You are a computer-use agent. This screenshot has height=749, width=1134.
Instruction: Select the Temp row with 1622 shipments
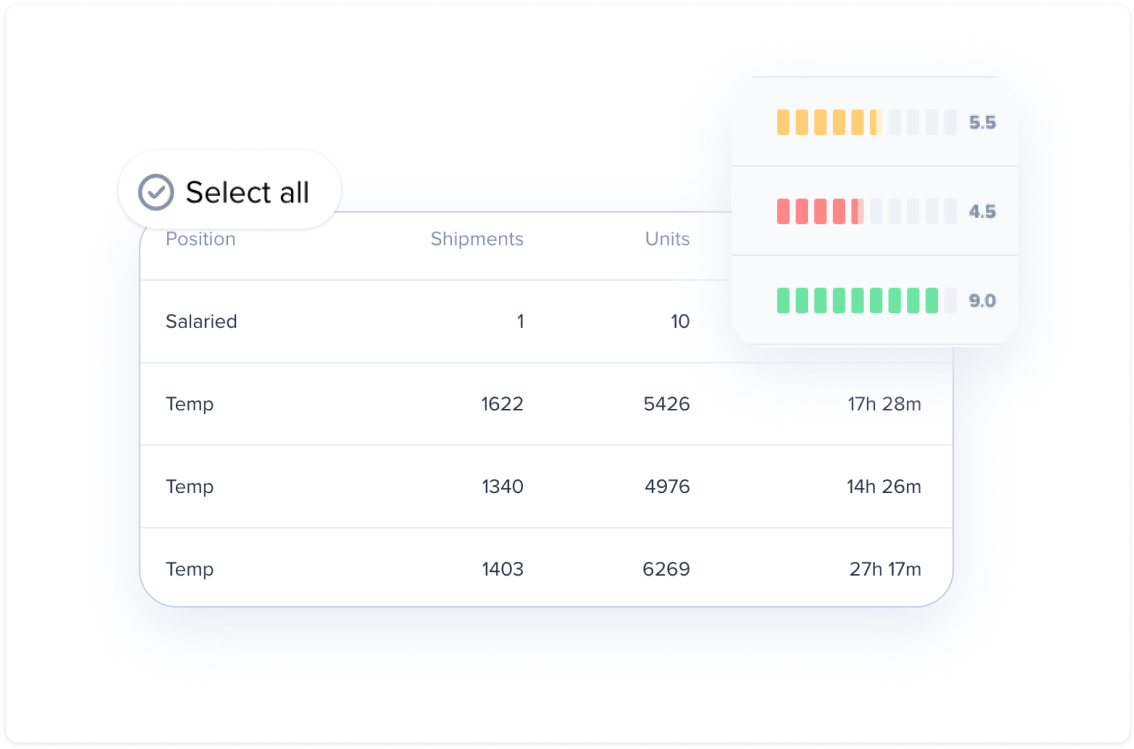pos(546,404)
